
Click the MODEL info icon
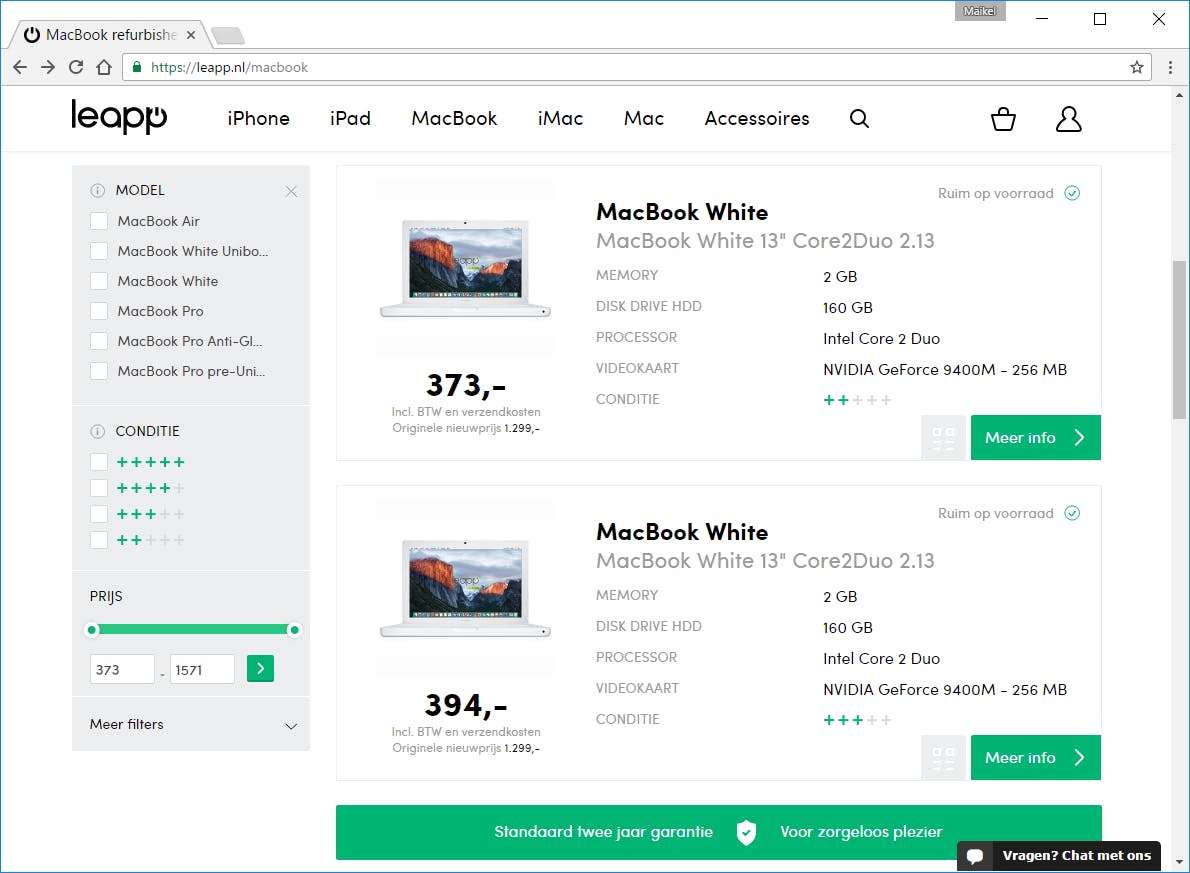pos(97,191)
